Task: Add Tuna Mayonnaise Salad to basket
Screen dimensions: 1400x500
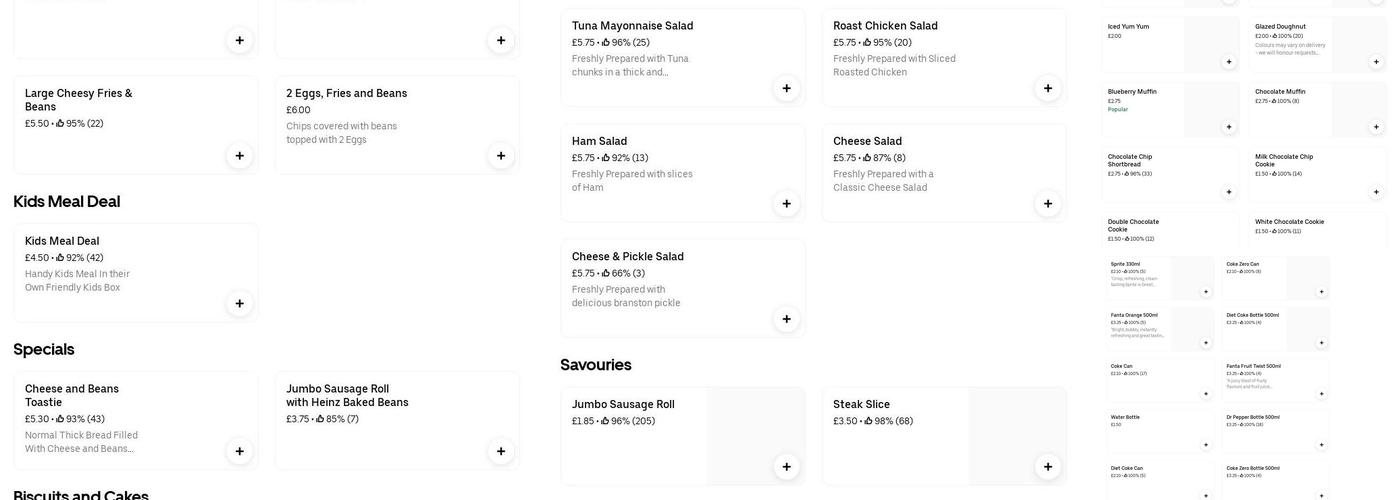Action: click(786, 88)
